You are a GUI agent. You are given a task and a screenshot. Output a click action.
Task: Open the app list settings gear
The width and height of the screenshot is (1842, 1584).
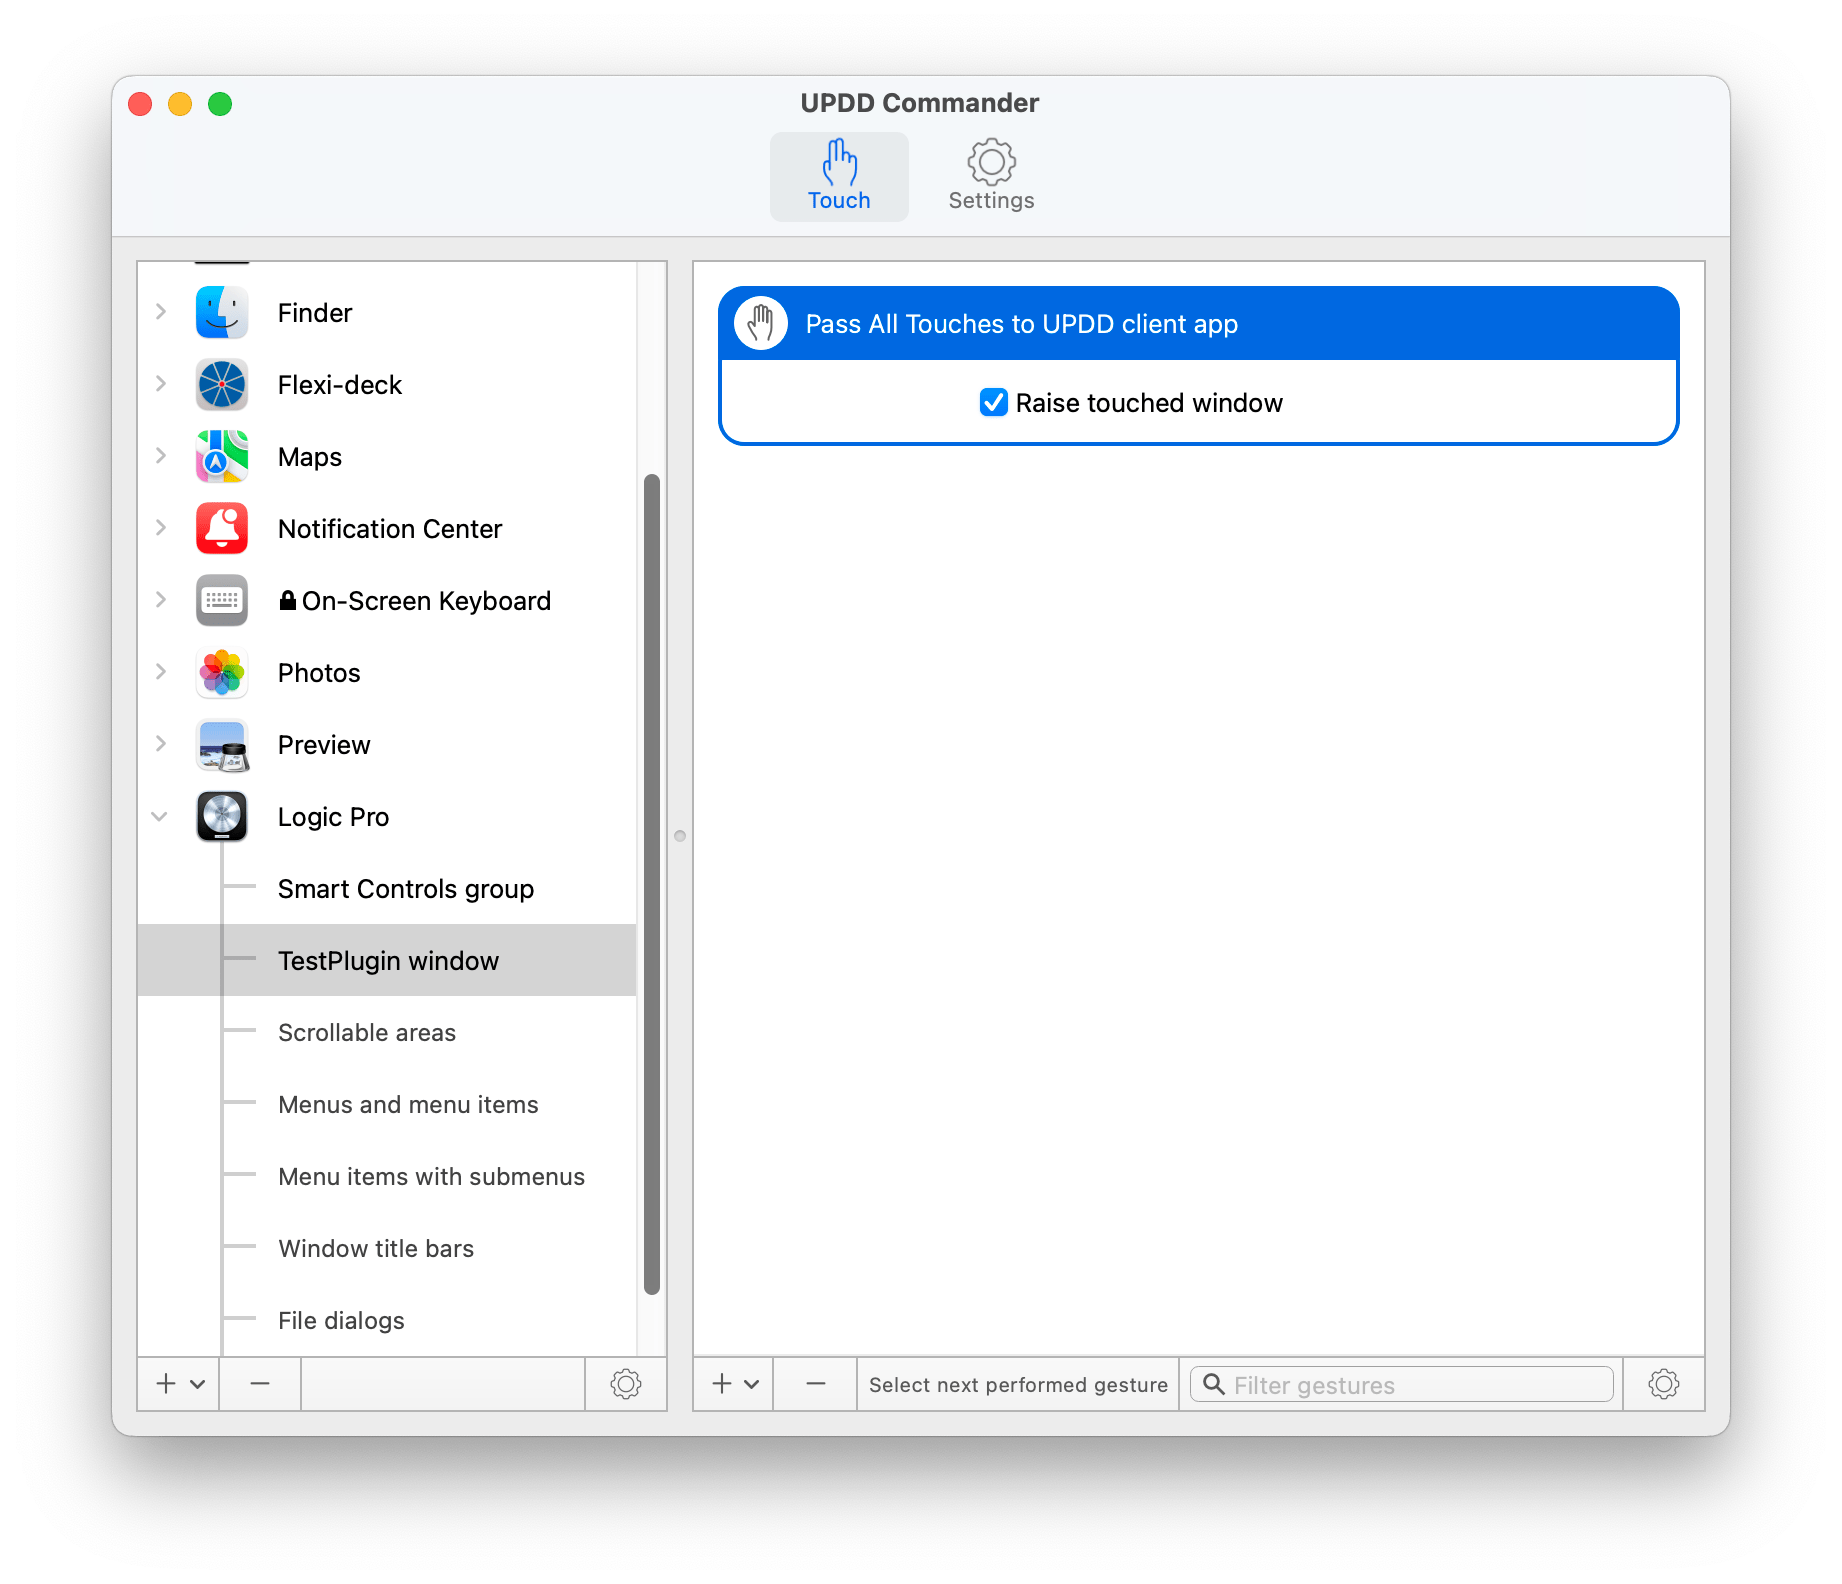(625, 1384)
